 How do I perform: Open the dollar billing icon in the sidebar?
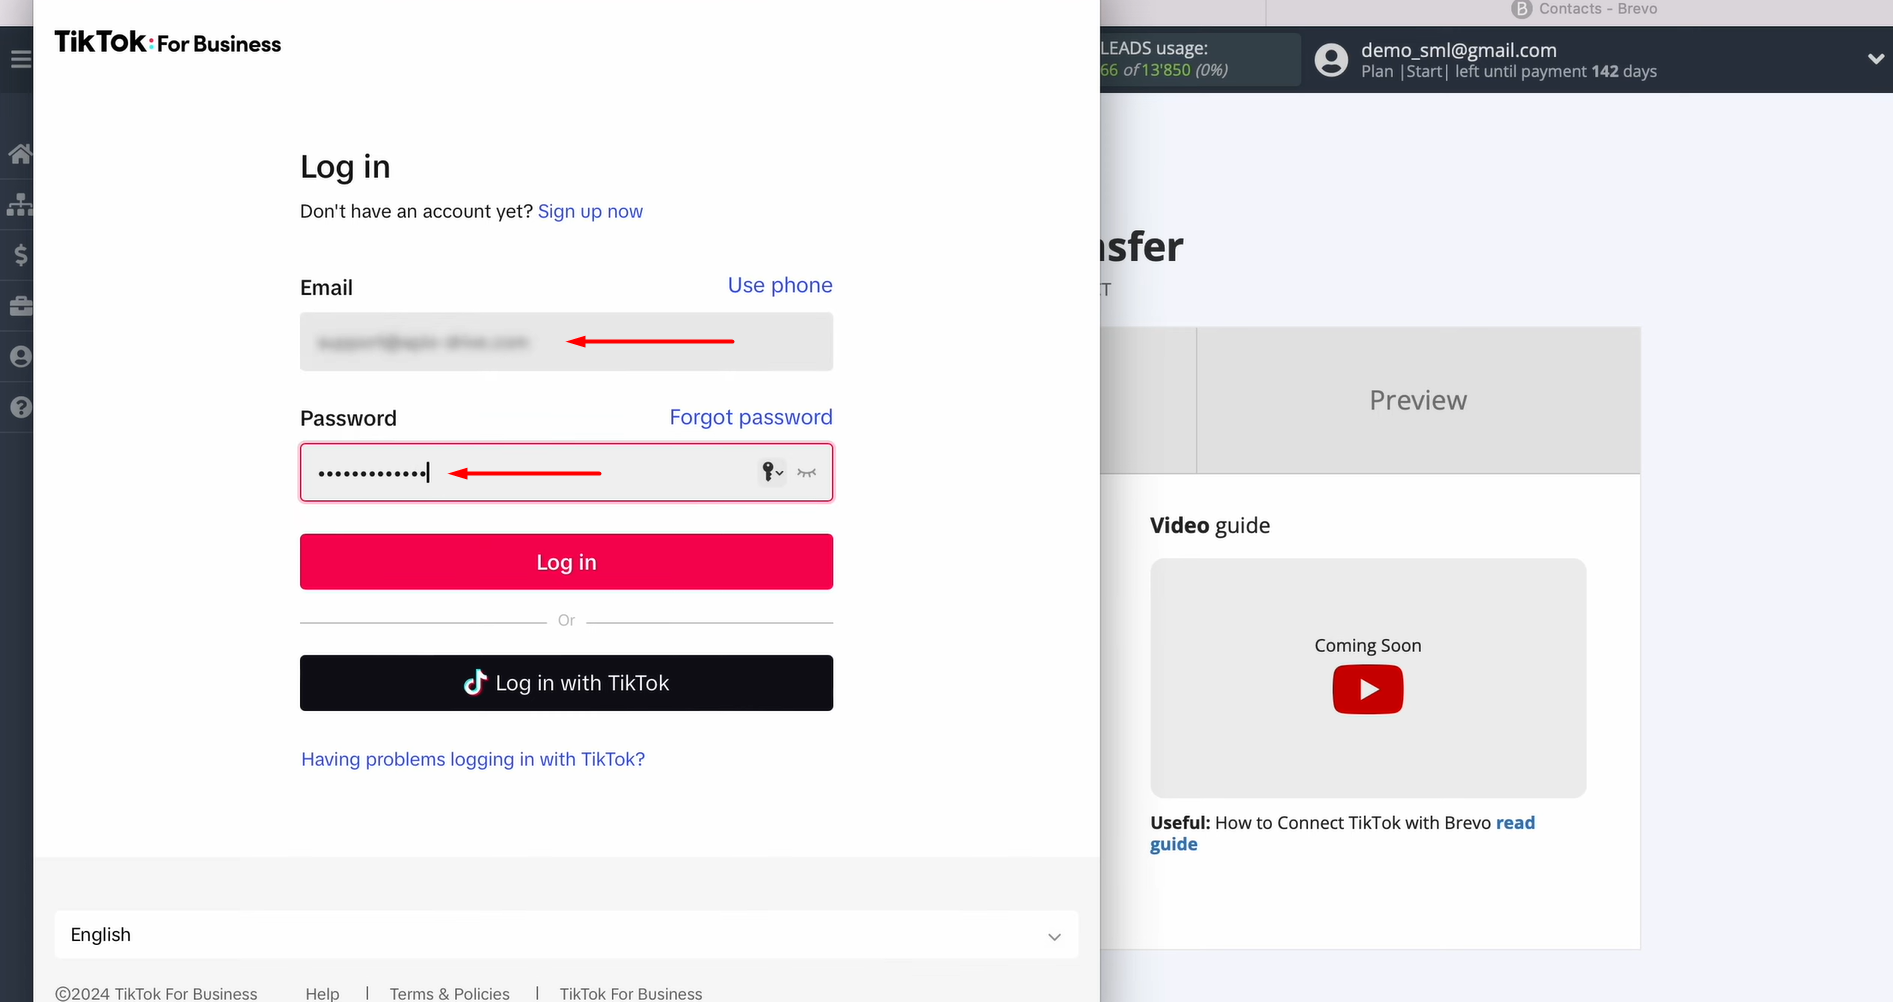(x=20, y=256)
